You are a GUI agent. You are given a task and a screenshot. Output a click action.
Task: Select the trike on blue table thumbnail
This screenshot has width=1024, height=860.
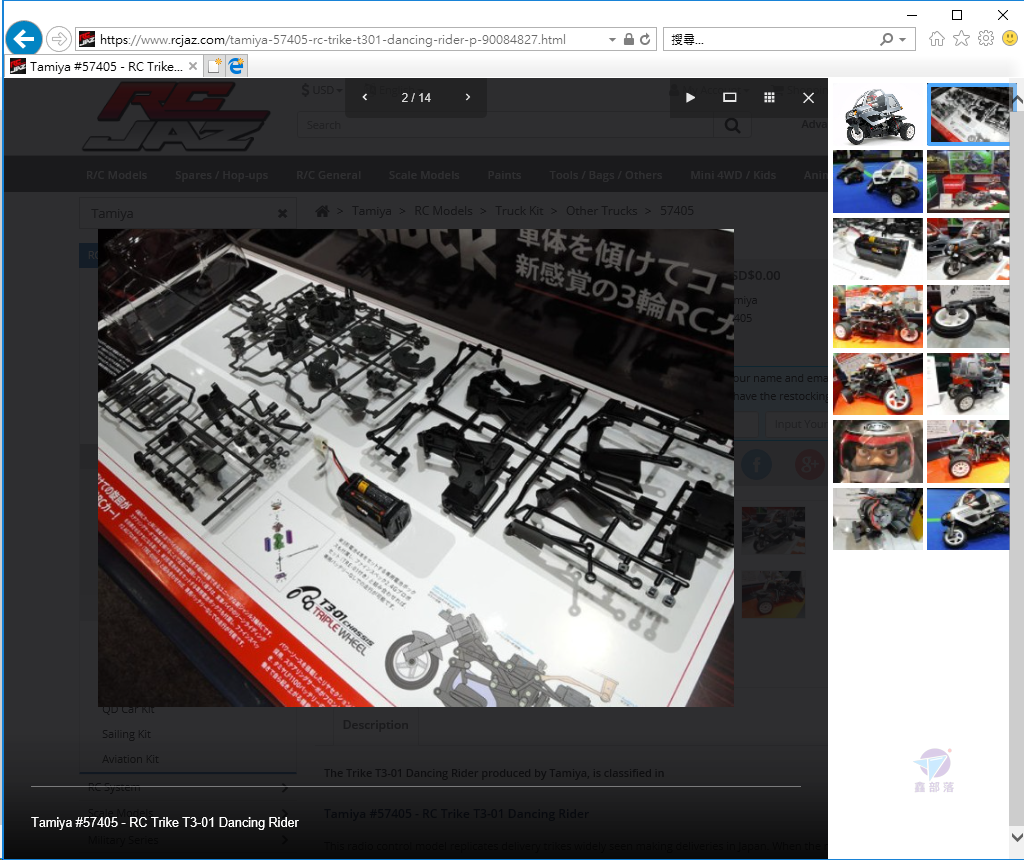(x=878, y=182)
